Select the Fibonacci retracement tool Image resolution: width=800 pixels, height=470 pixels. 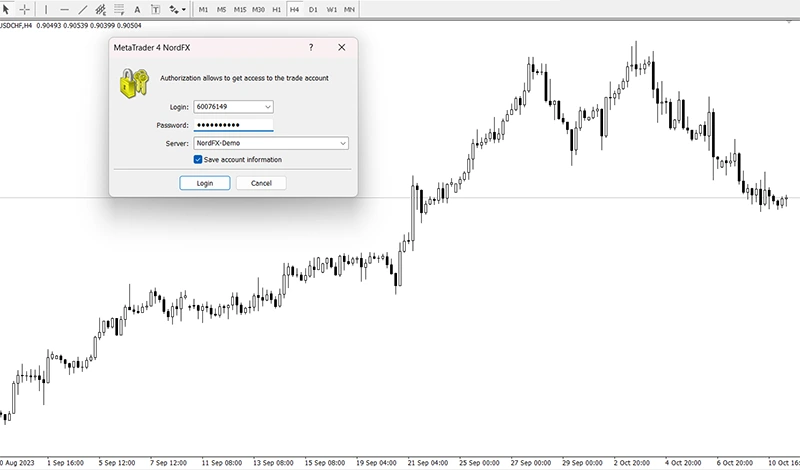coord(119,9)
